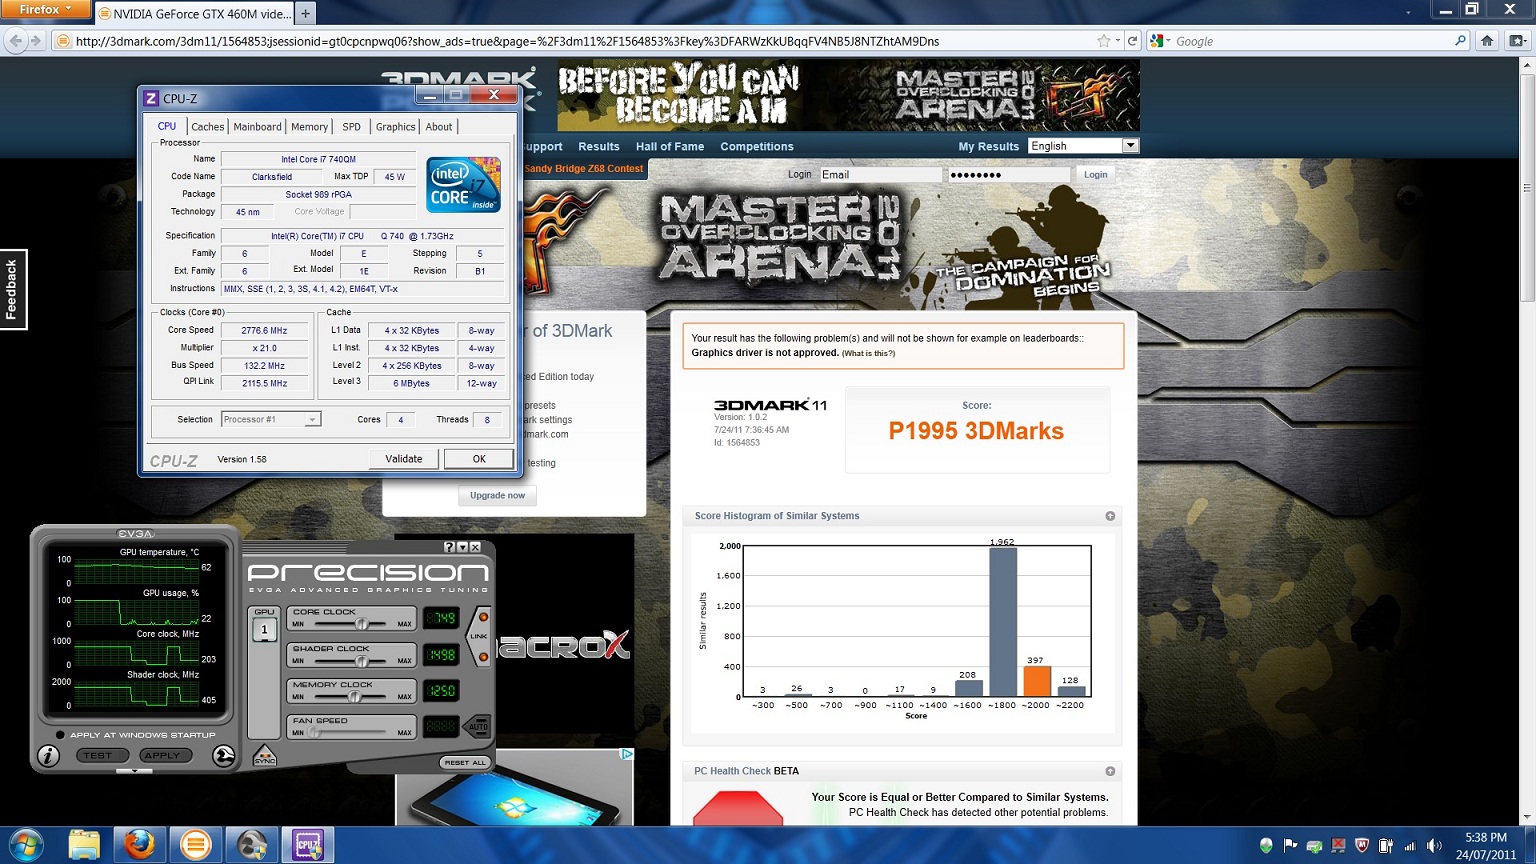Open the Windows Start button
Viewport: 1536px width, 864px height.
(25, 845)
